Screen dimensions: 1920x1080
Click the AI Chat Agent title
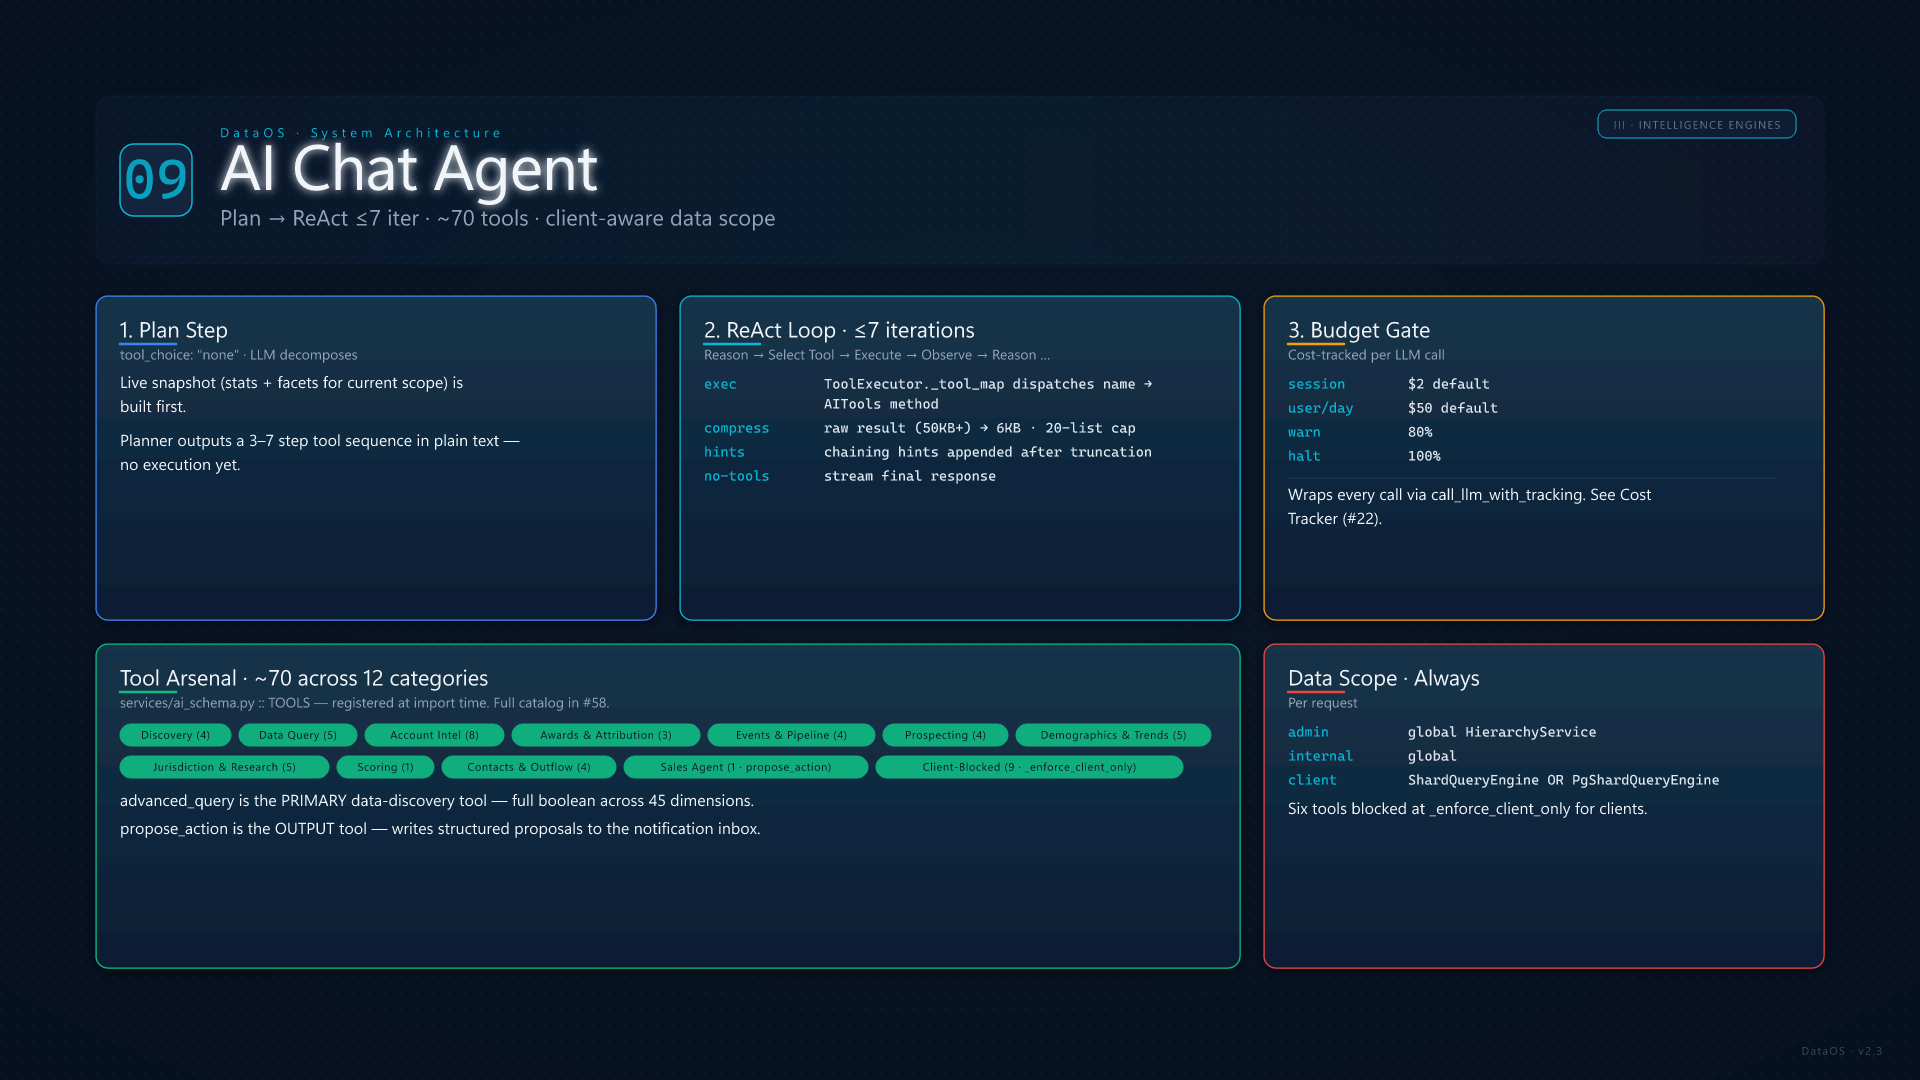pos(408,168)
